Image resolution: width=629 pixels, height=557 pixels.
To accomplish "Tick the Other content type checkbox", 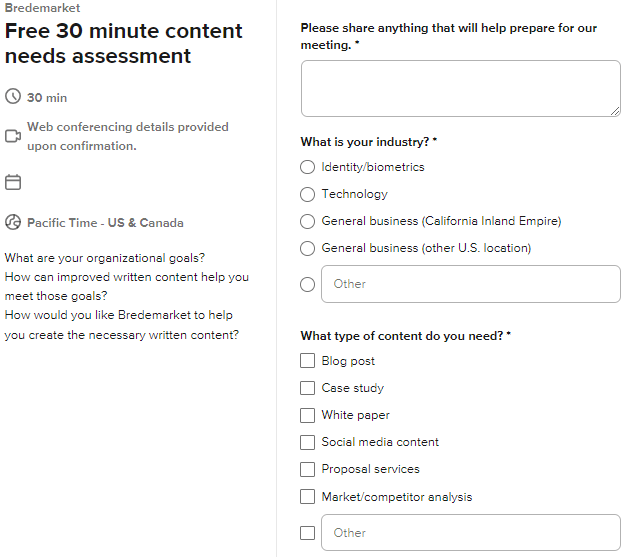I will pos(308,533).
